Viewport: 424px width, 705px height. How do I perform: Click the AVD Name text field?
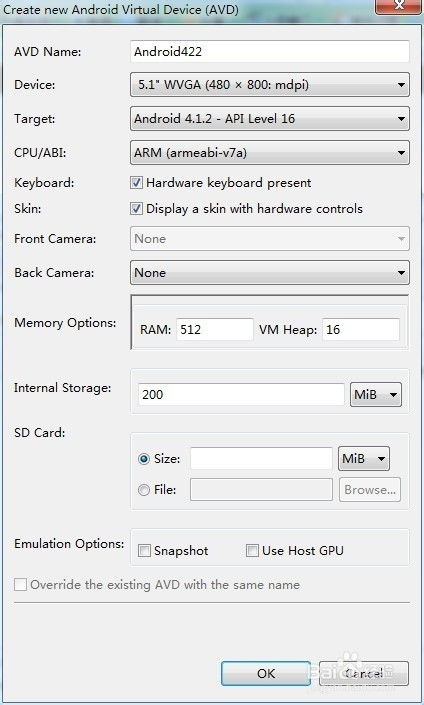(x=270, y=51)
